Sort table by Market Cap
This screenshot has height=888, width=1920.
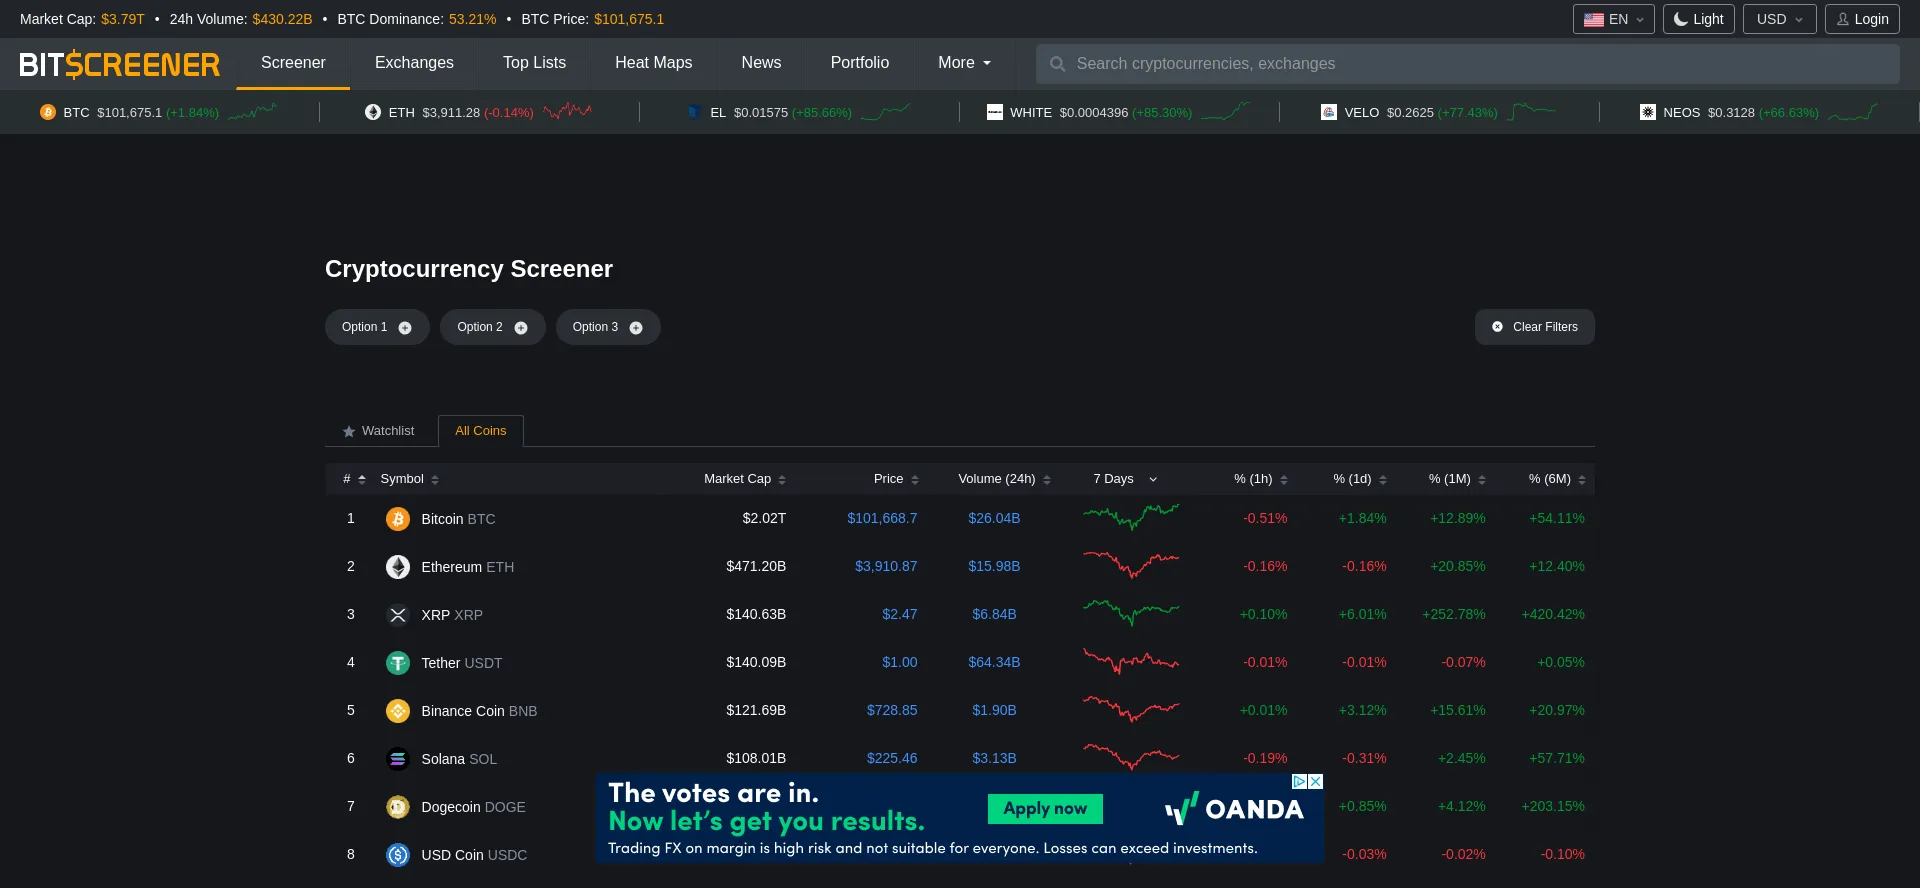tap(745, 479)
